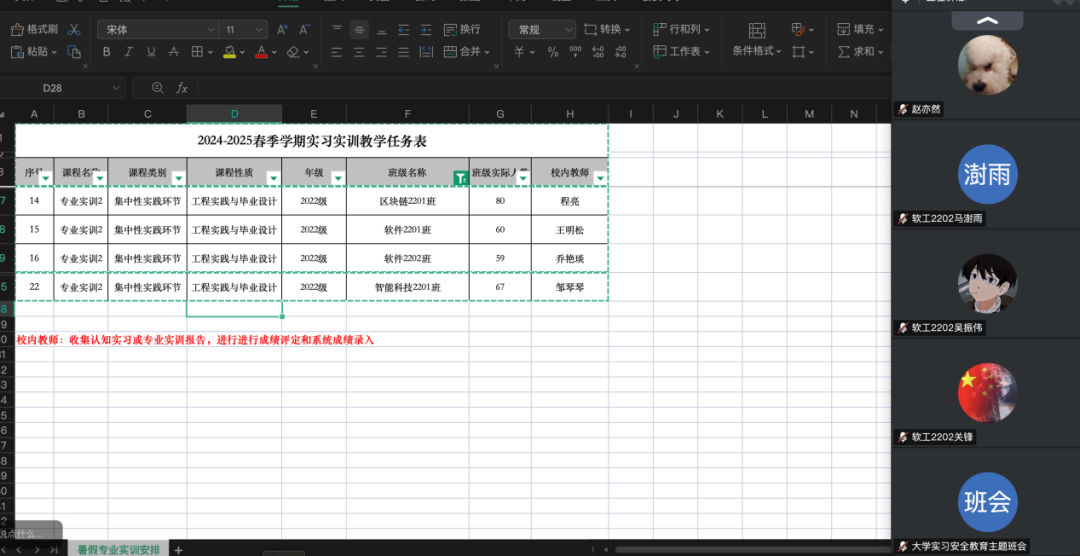This screenshot has width=1080, height=556.
Task: Open the 宋体 font name dropdown
Action: click(211, 30)
